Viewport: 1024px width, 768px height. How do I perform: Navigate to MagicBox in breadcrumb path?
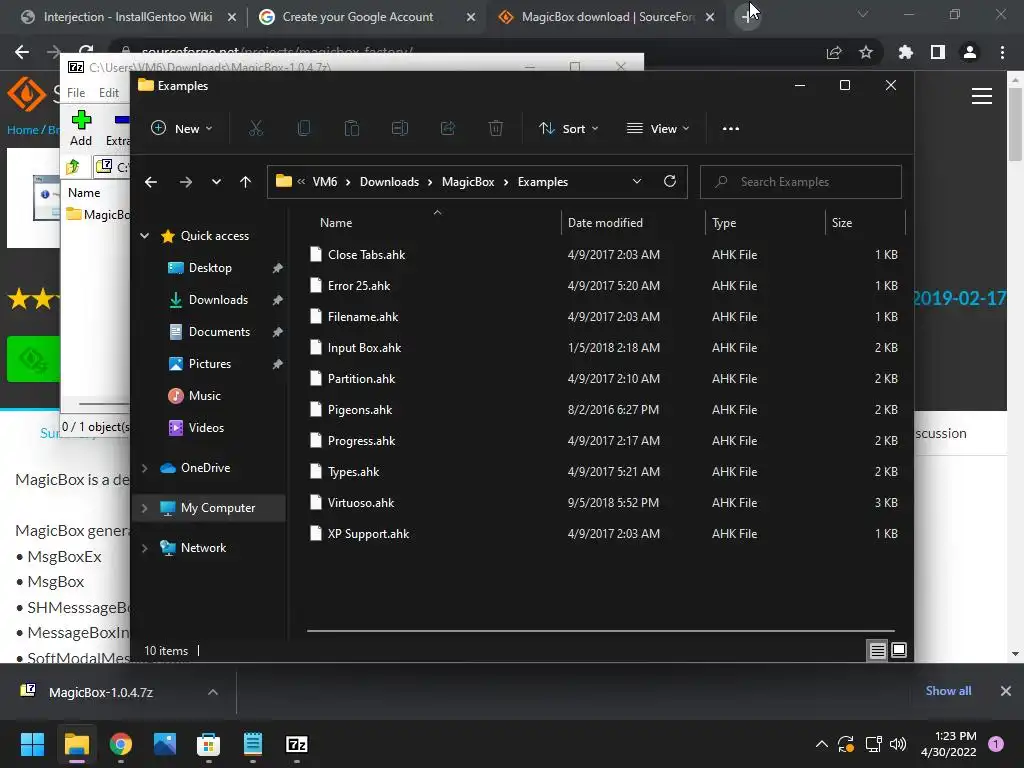point(468,182)
